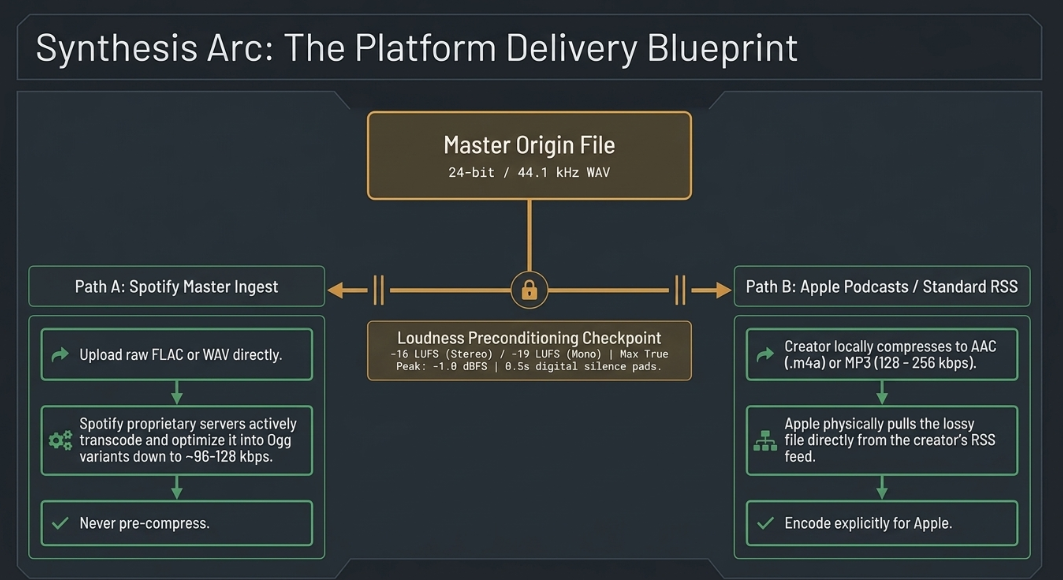Image resolution: width=1063 pixels, height=580 pixels.
Task: Click the checkmark beside Never pre-compress
Action: coord(60,523)
